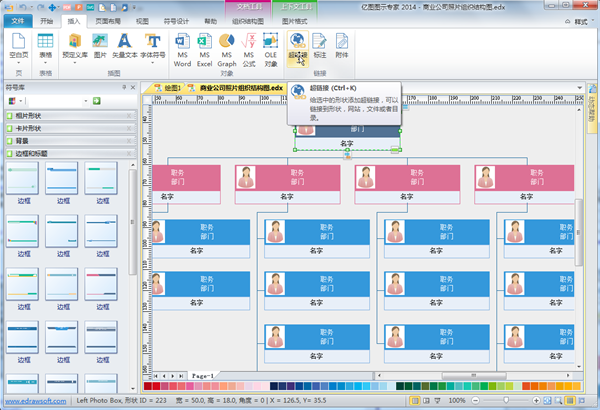Image resolution: width=600 pixels, height=410 pixels.
Task: Insert an MS Excel object
Action: pyautogui.click(x=206, y=46)
